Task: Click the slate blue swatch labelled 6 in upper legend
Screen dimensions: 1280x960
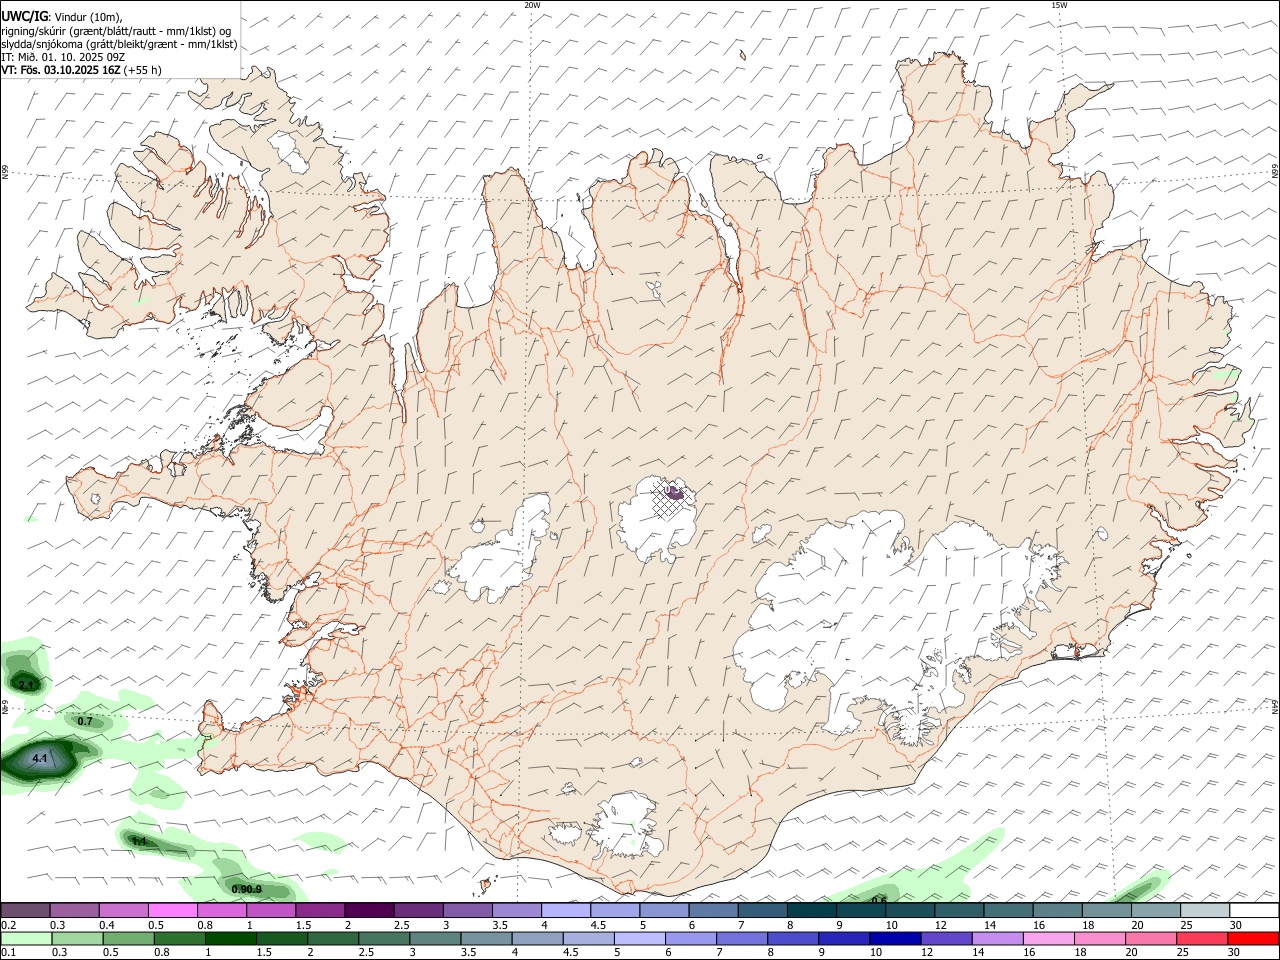Action: point(714,910)
